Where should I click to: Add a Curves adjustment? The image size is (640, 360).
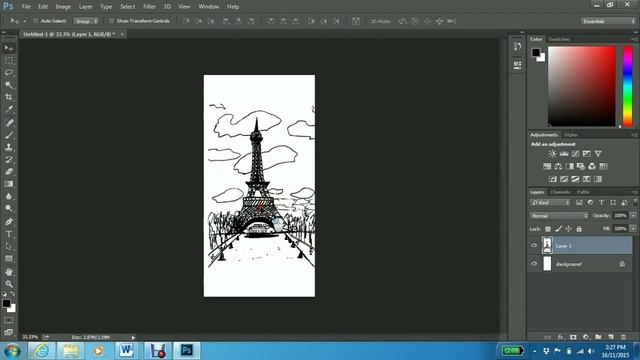pyautogui.click(x=575, y=154)
